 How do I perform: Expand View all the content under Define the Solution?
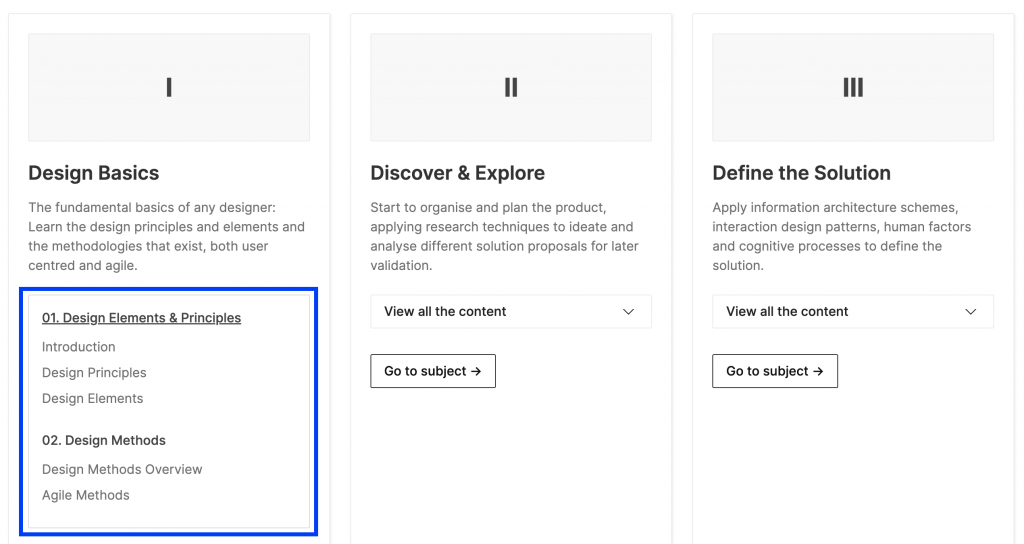pos(853,312)
